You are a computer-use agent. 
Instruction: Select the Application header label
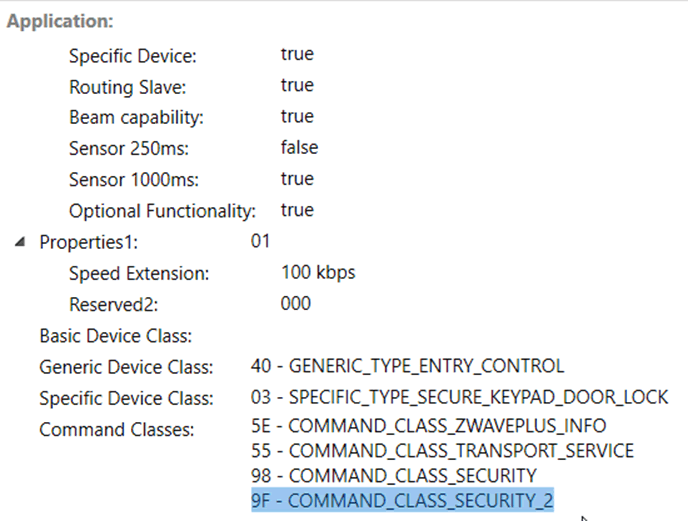pyautogui.click(x=60, y=21)
